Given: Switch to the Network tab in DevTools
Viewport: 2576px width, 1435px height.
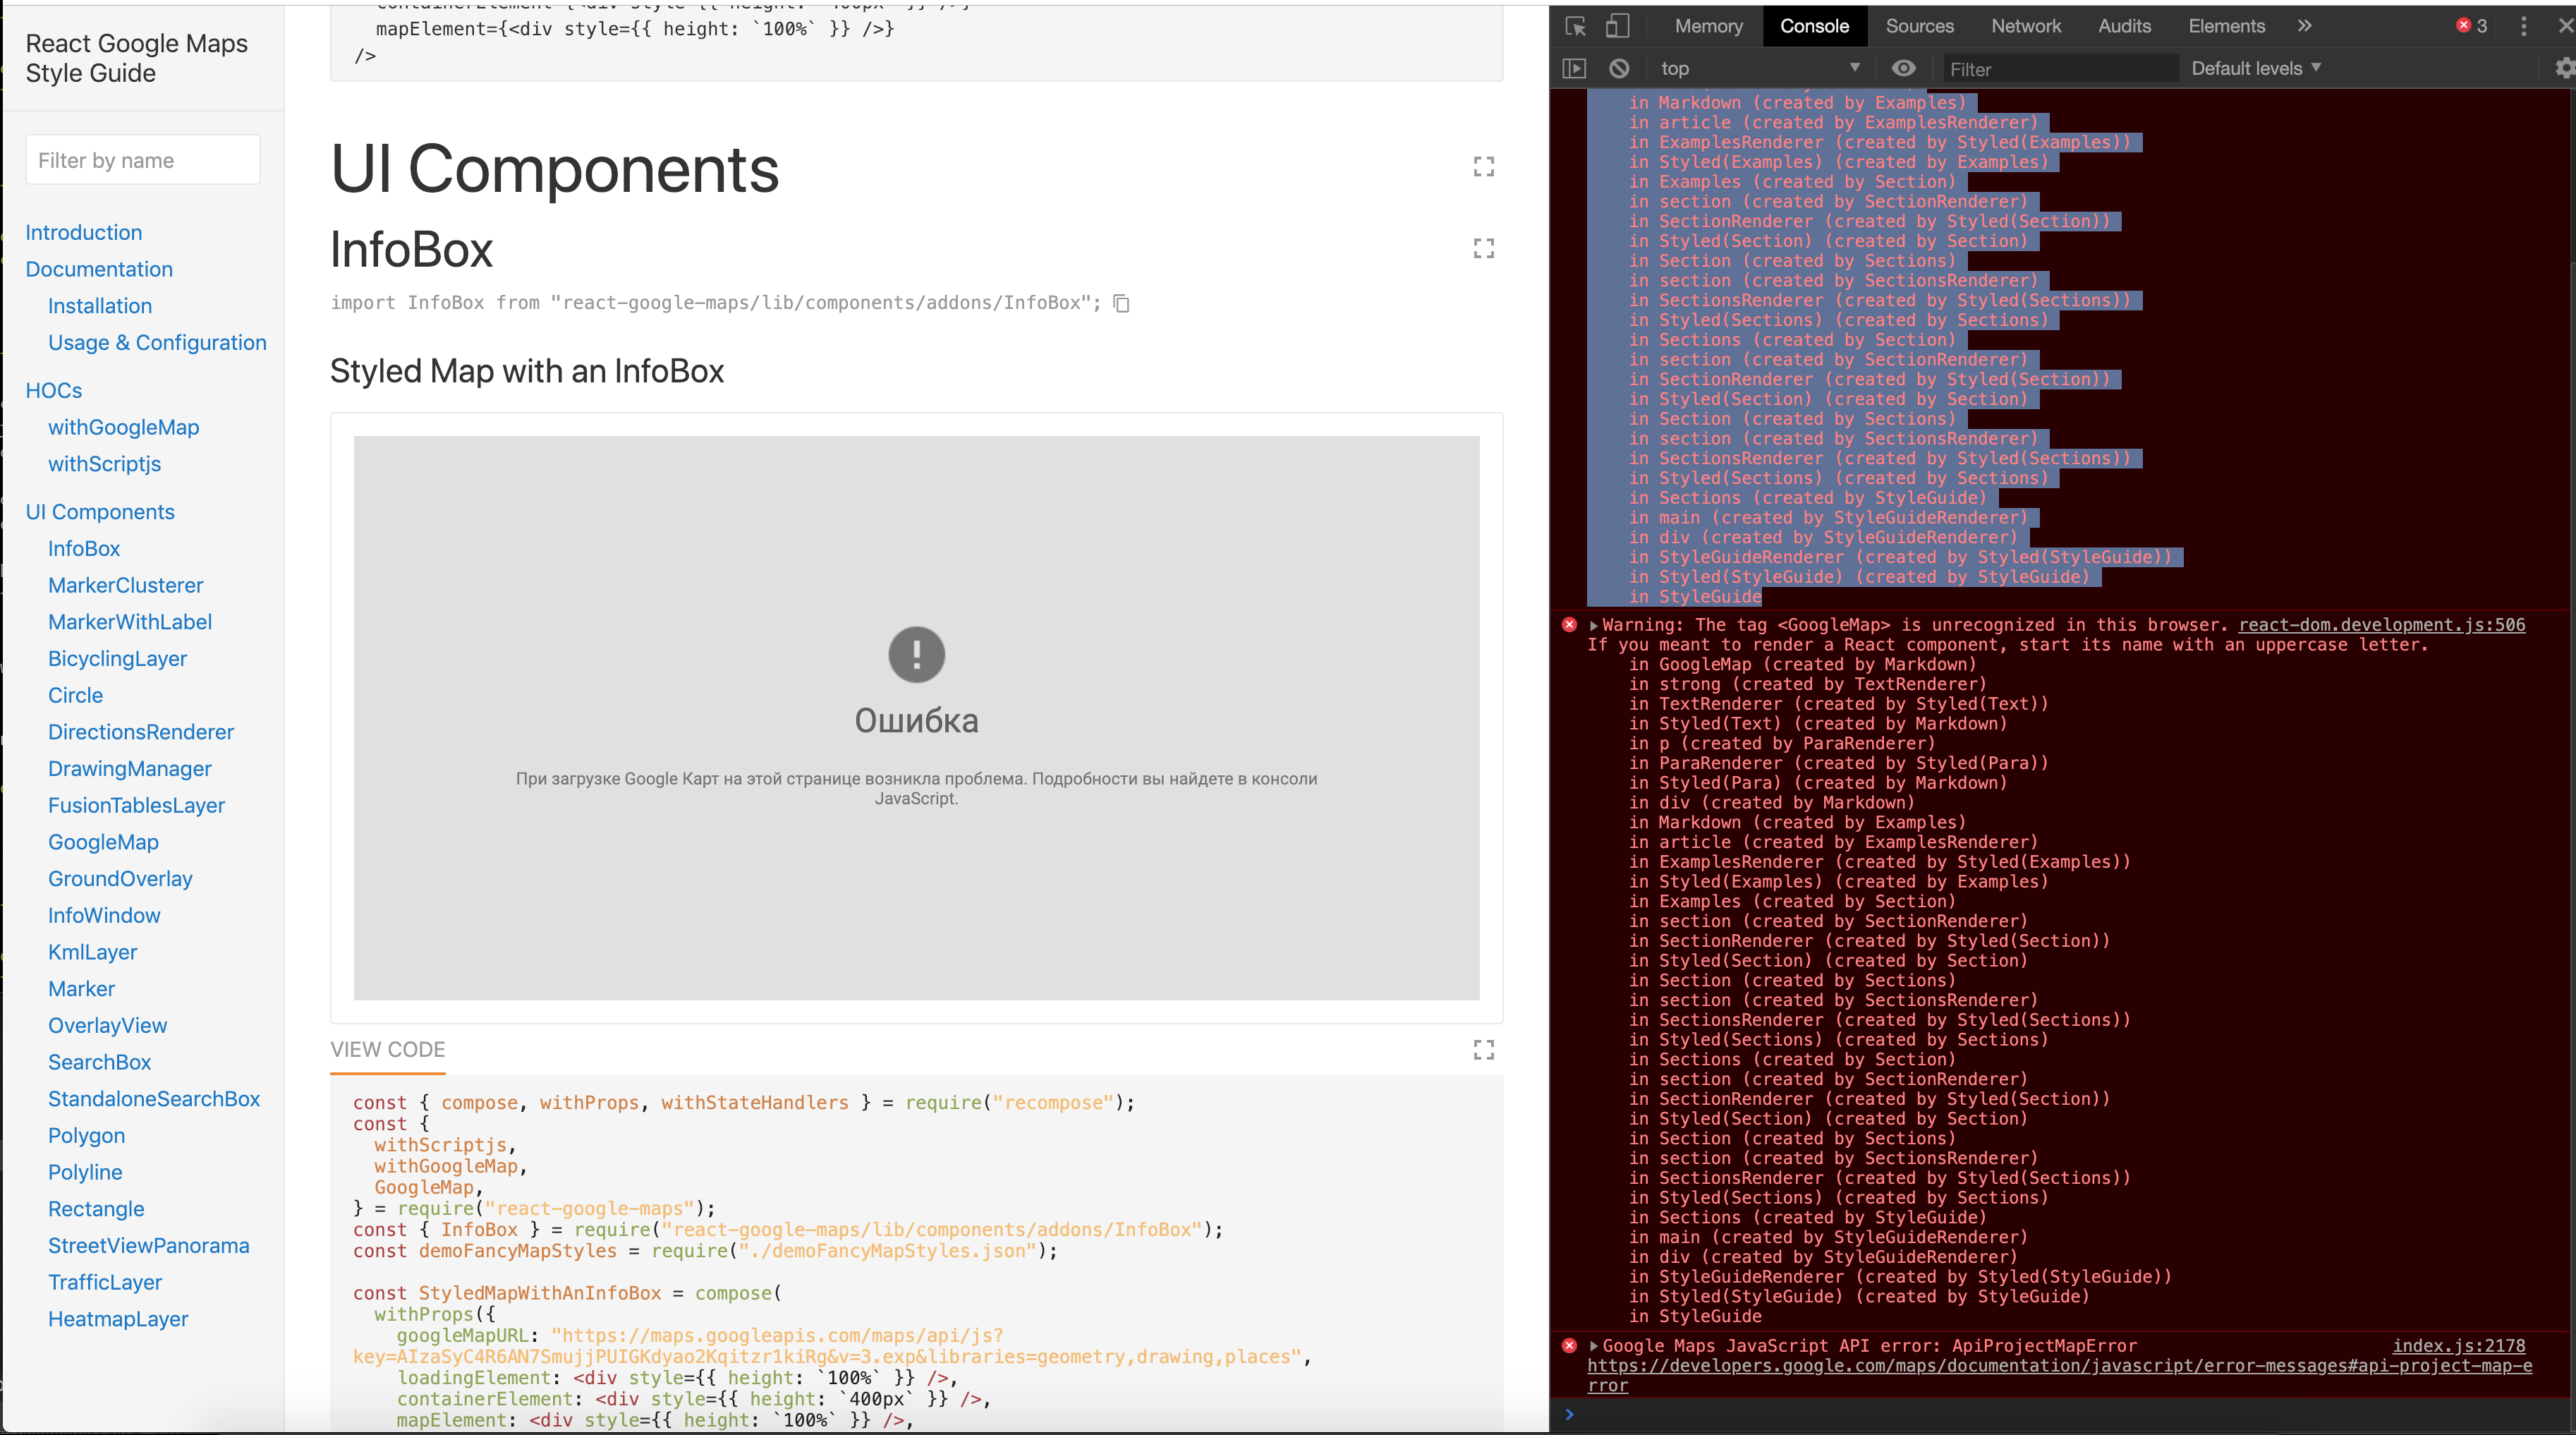Looking at the screenshot, I should pyautogui.click(x=2026, y=26).
